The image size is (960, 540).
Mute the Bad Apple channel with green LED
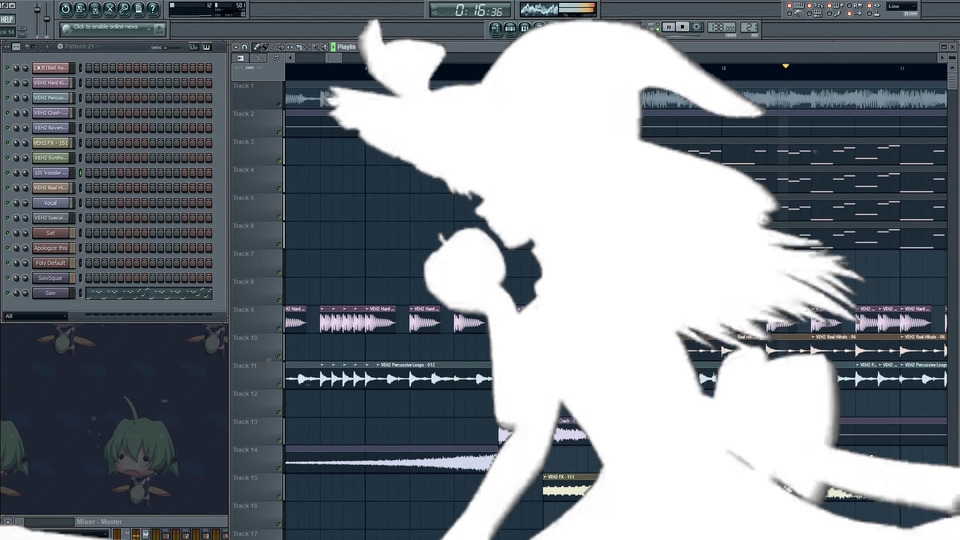(x=8, y=68)
